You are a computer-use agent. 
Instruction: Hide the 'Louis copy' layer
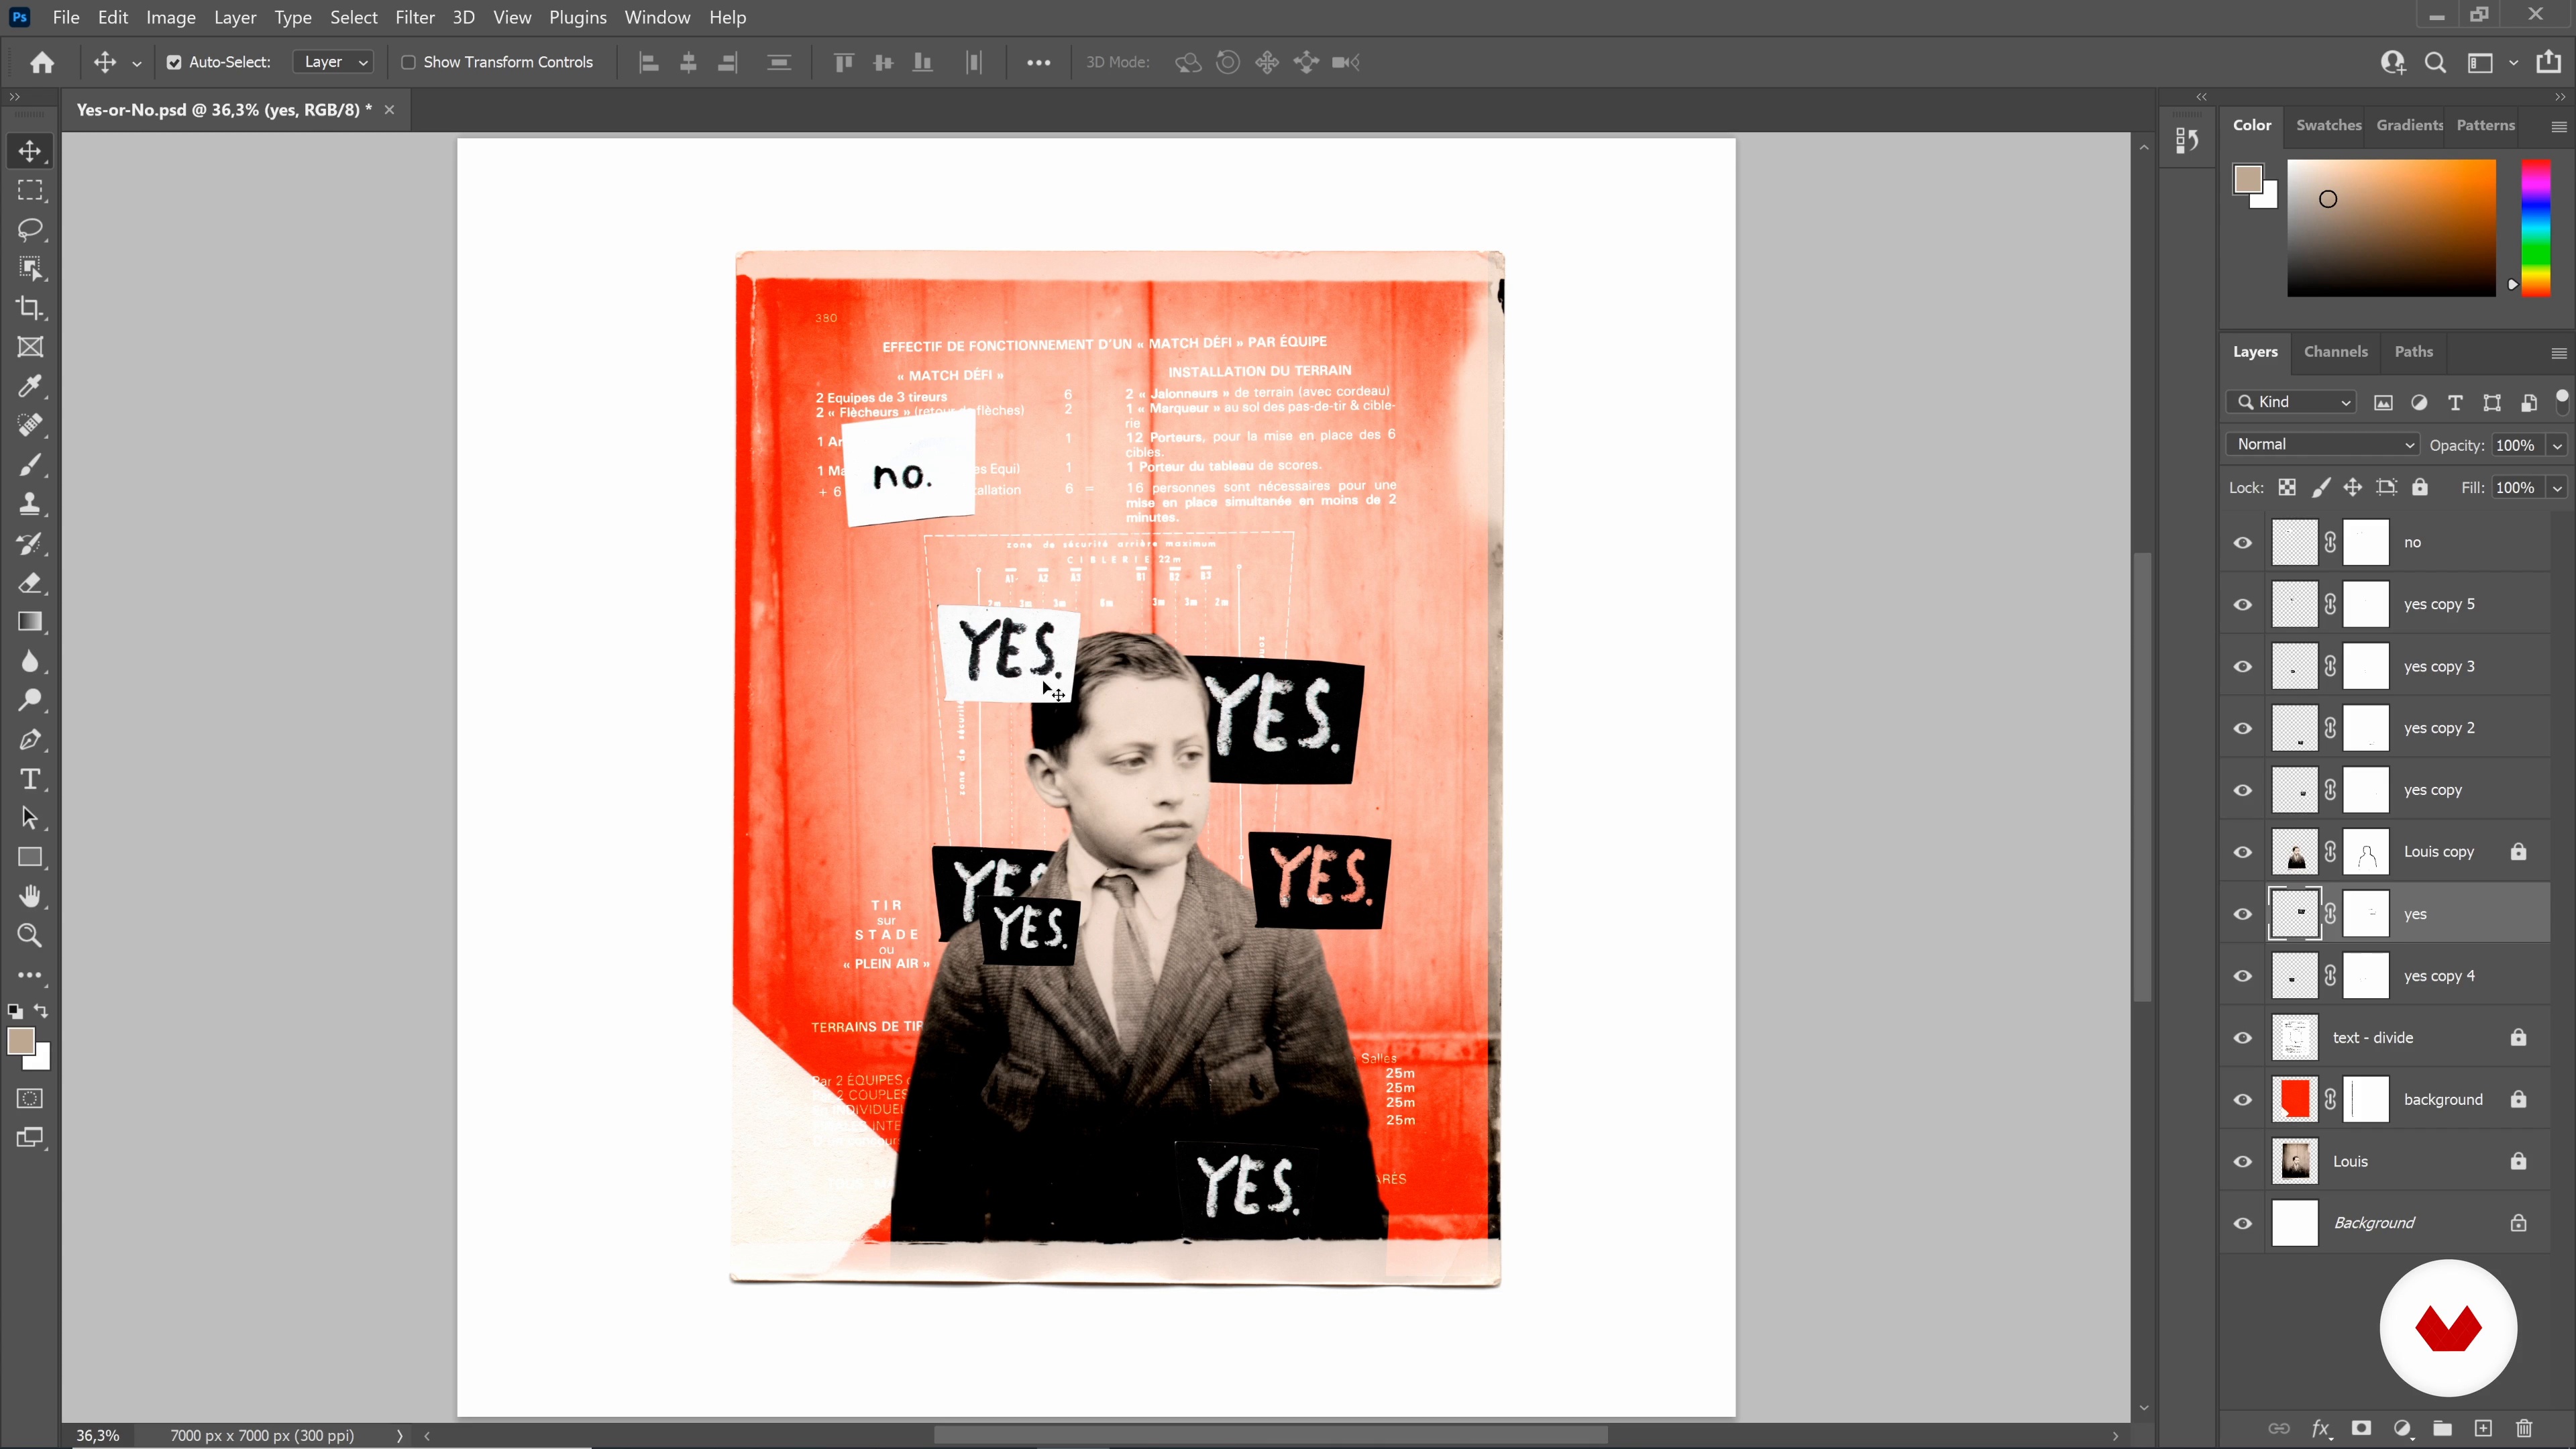tap(2243, 852)
